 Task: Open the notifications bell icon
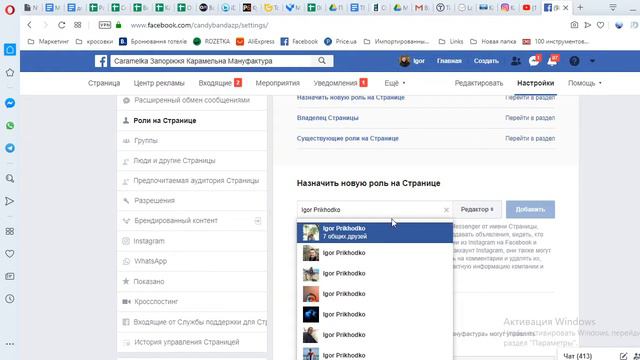552,61
